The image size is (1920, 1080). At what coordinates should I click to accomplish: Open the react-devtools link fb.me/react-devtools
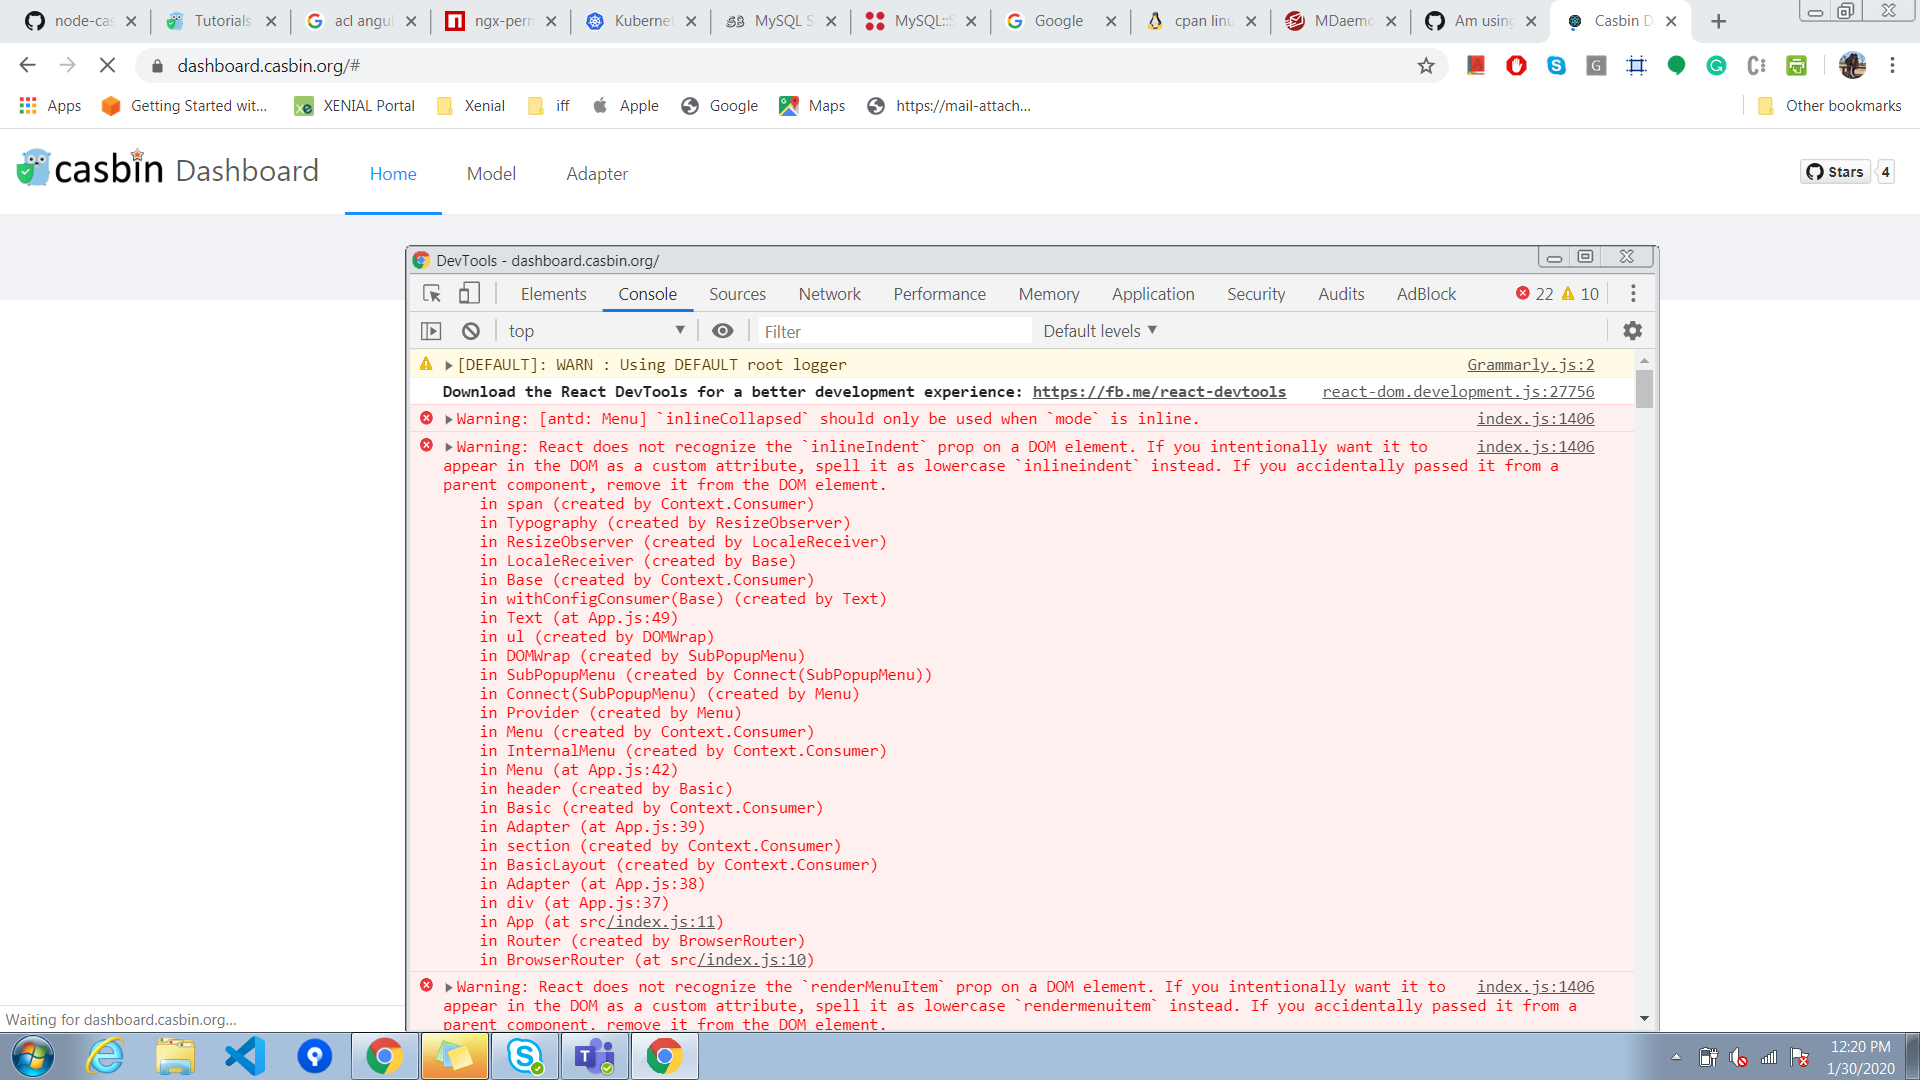point(1159,391)
